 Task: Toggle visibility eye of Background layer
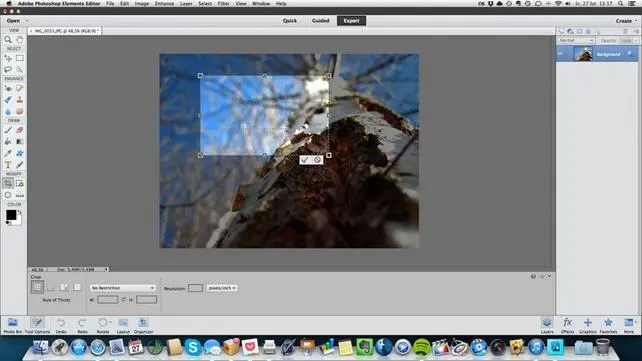pyautogui.click(x=561, y=54)
